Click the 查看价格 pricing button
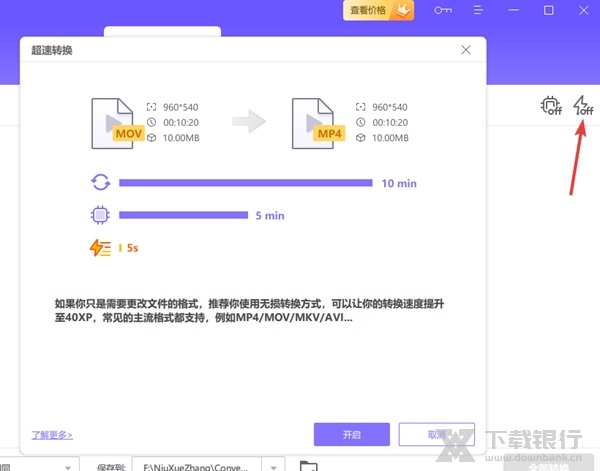Image resolution: width=600 pixels, height=471 pixels. (x=378, y=10)
